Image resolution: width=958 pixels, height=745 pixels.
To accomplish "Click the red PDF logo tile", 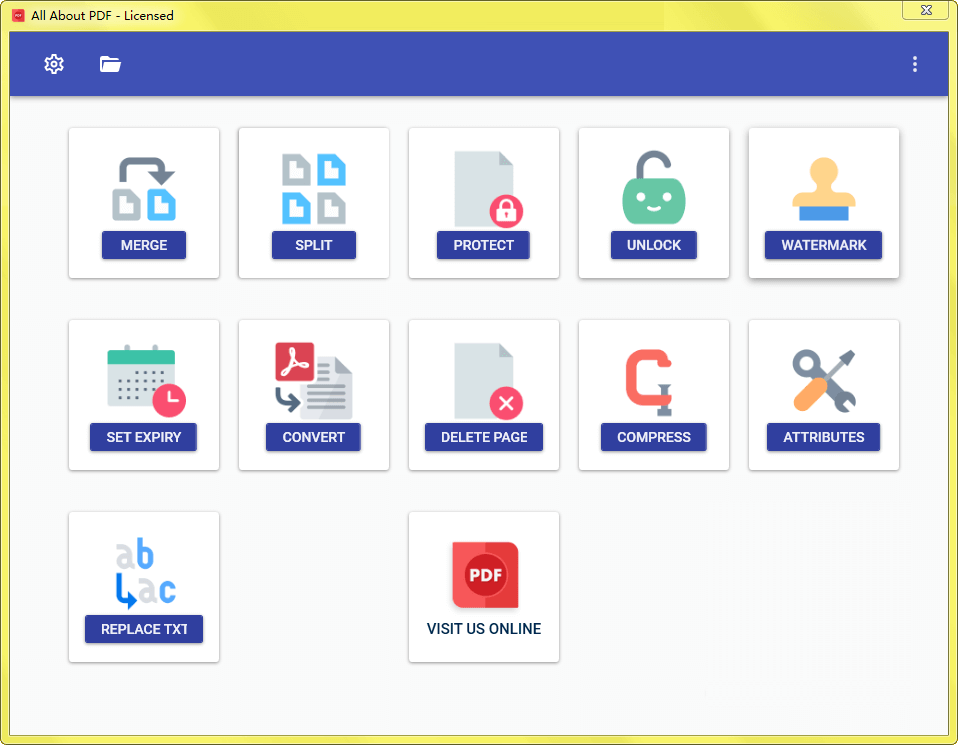I will pos(485,575).
